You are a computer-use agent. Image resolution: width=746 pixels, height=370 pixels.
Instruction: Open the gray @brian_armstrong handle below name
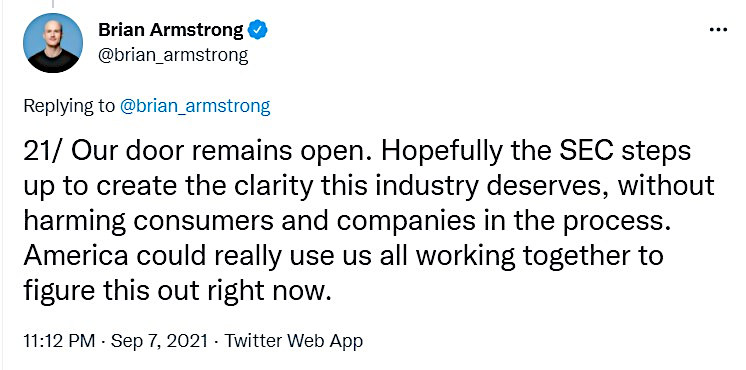[173, 56]
